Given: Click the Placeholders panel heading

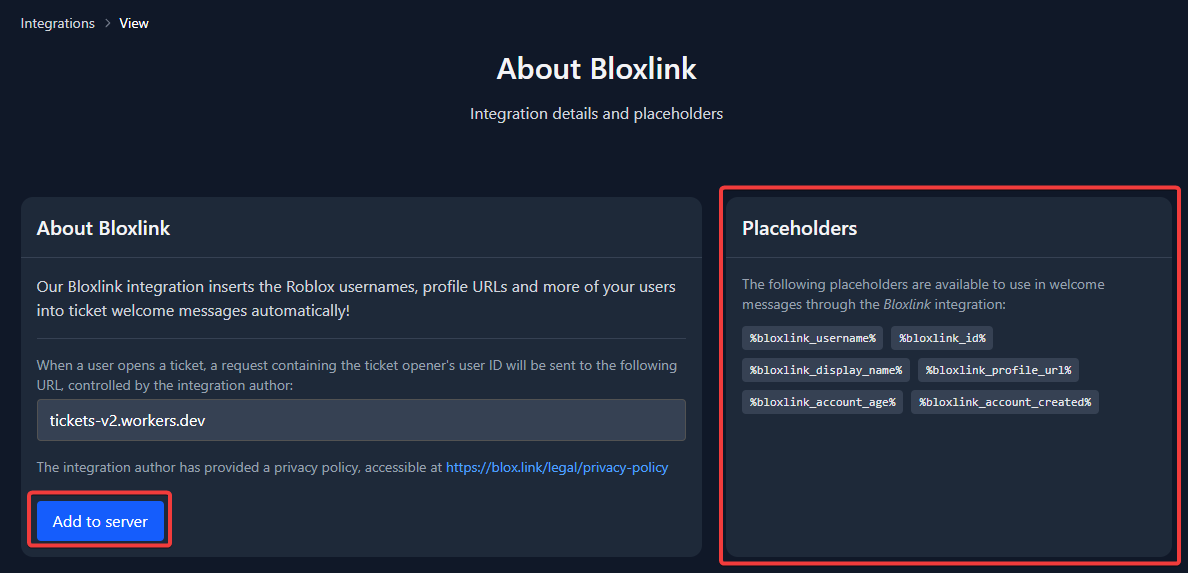Looking at the screenshot, I should (x=799, y=228).
